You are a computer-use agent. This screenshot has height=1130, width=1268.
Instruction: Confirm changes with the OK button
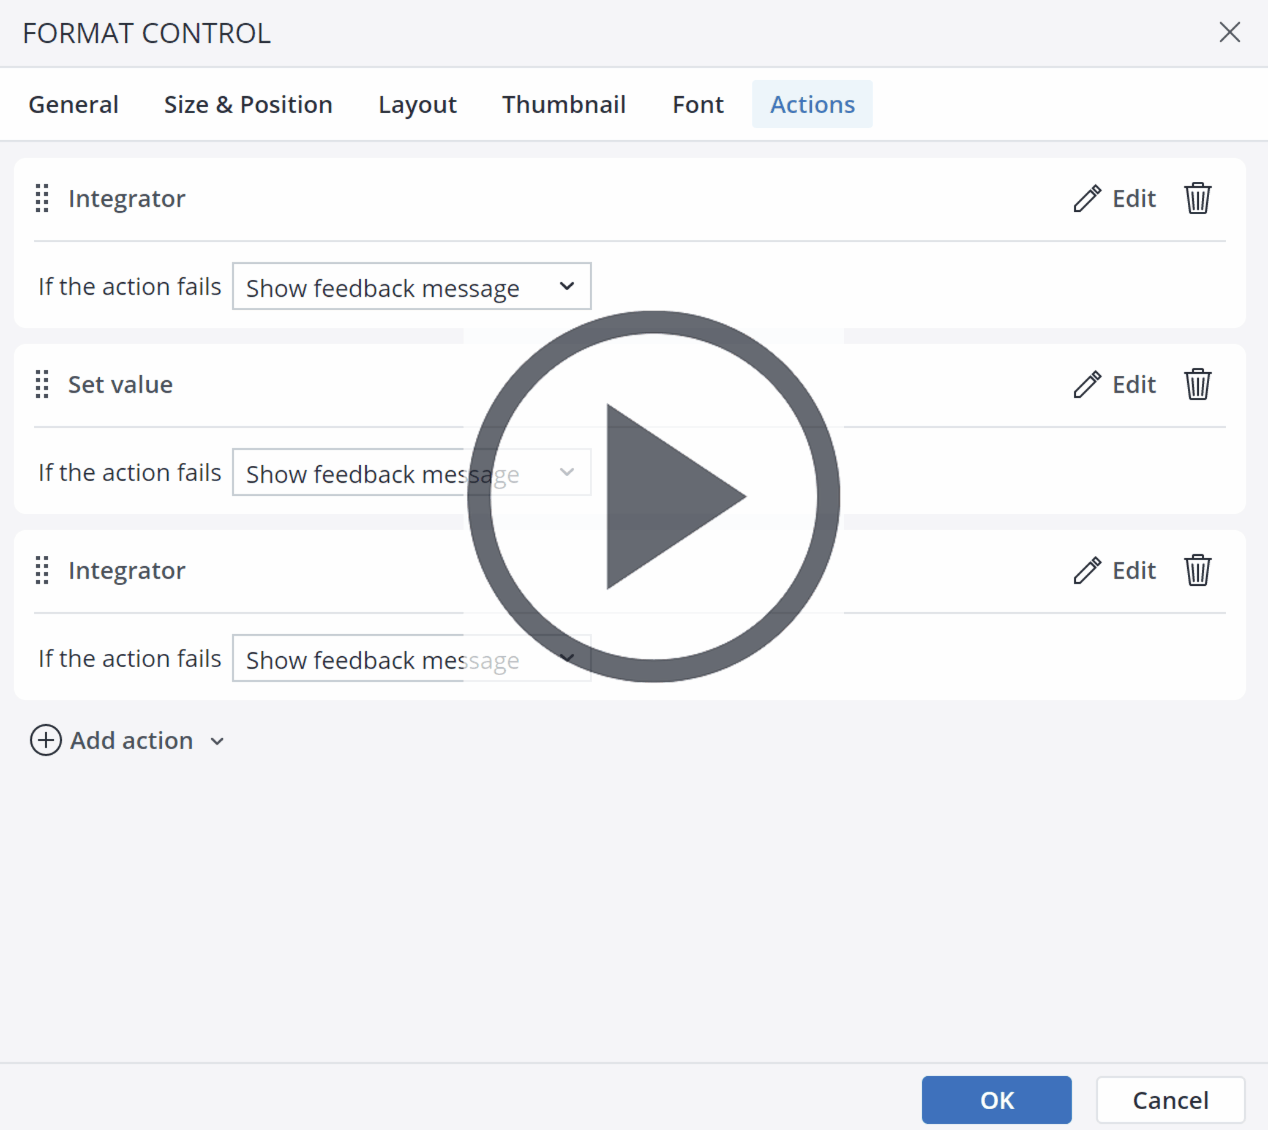point(996,1100)
